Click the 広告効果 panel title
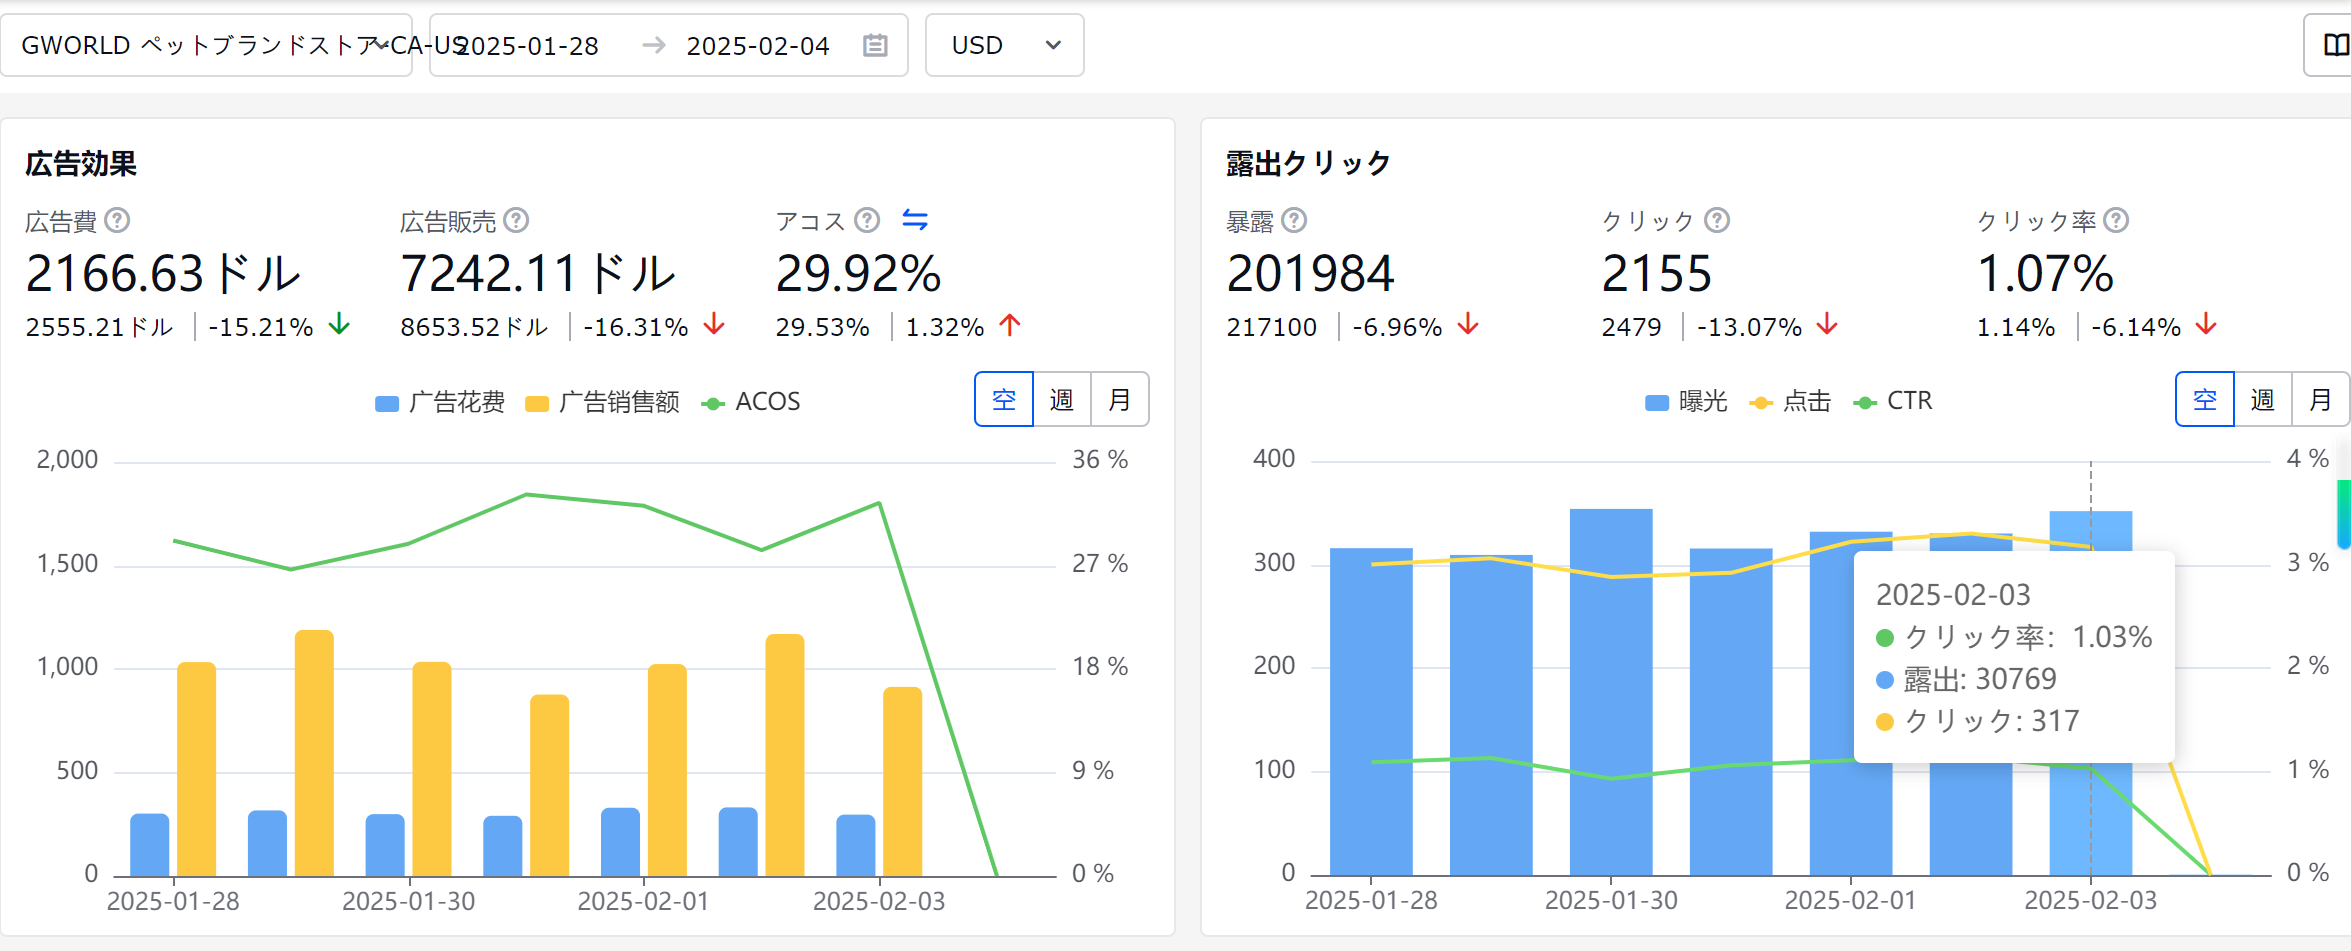Viewport: 2351px width, 951px height. [x=81, y=164]
